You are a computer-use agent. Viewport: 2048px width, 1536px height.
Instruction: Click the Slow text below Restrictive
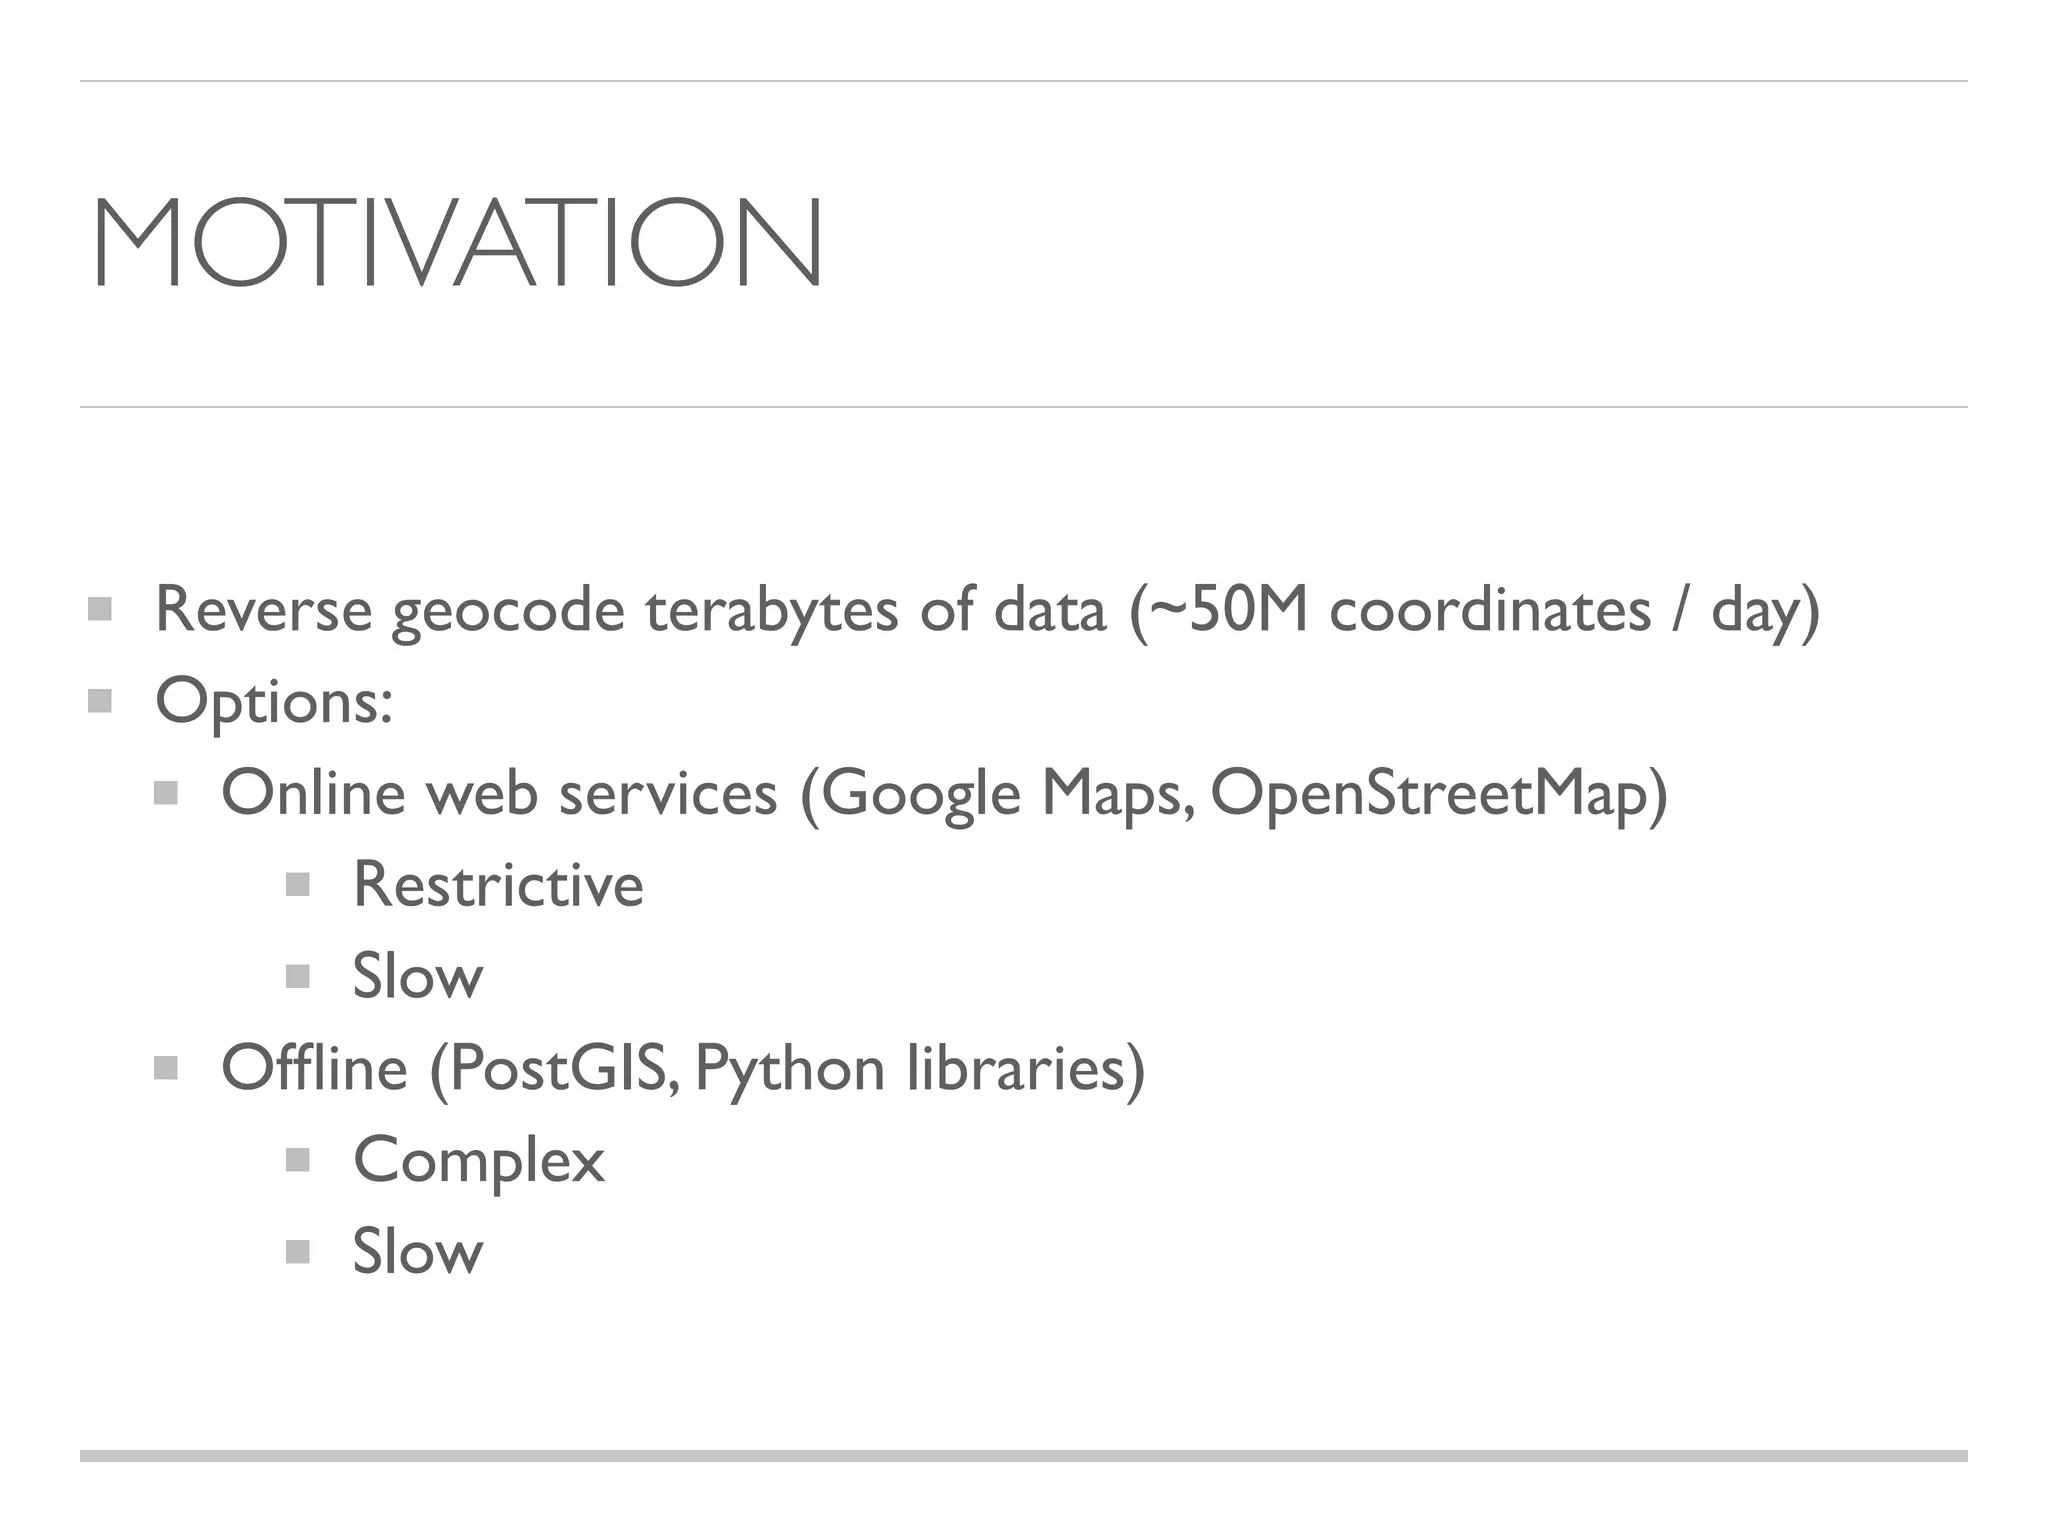tap(418, 976)
